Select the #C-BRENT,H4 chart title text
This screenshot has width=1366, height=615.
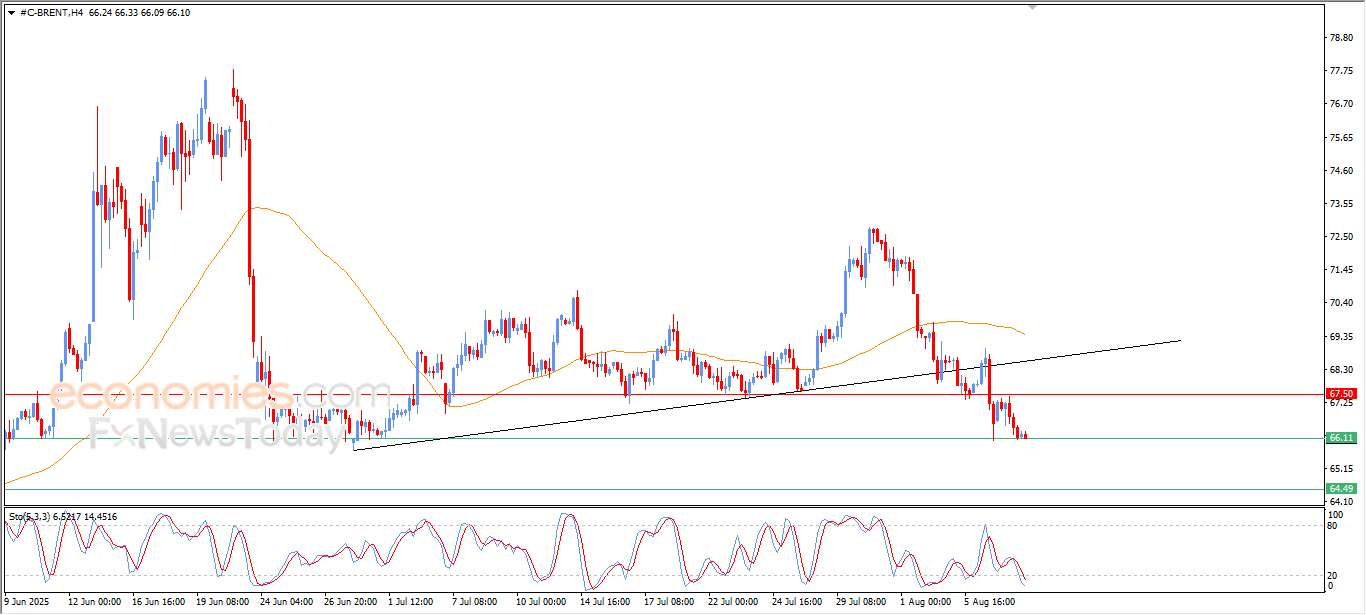51,12
